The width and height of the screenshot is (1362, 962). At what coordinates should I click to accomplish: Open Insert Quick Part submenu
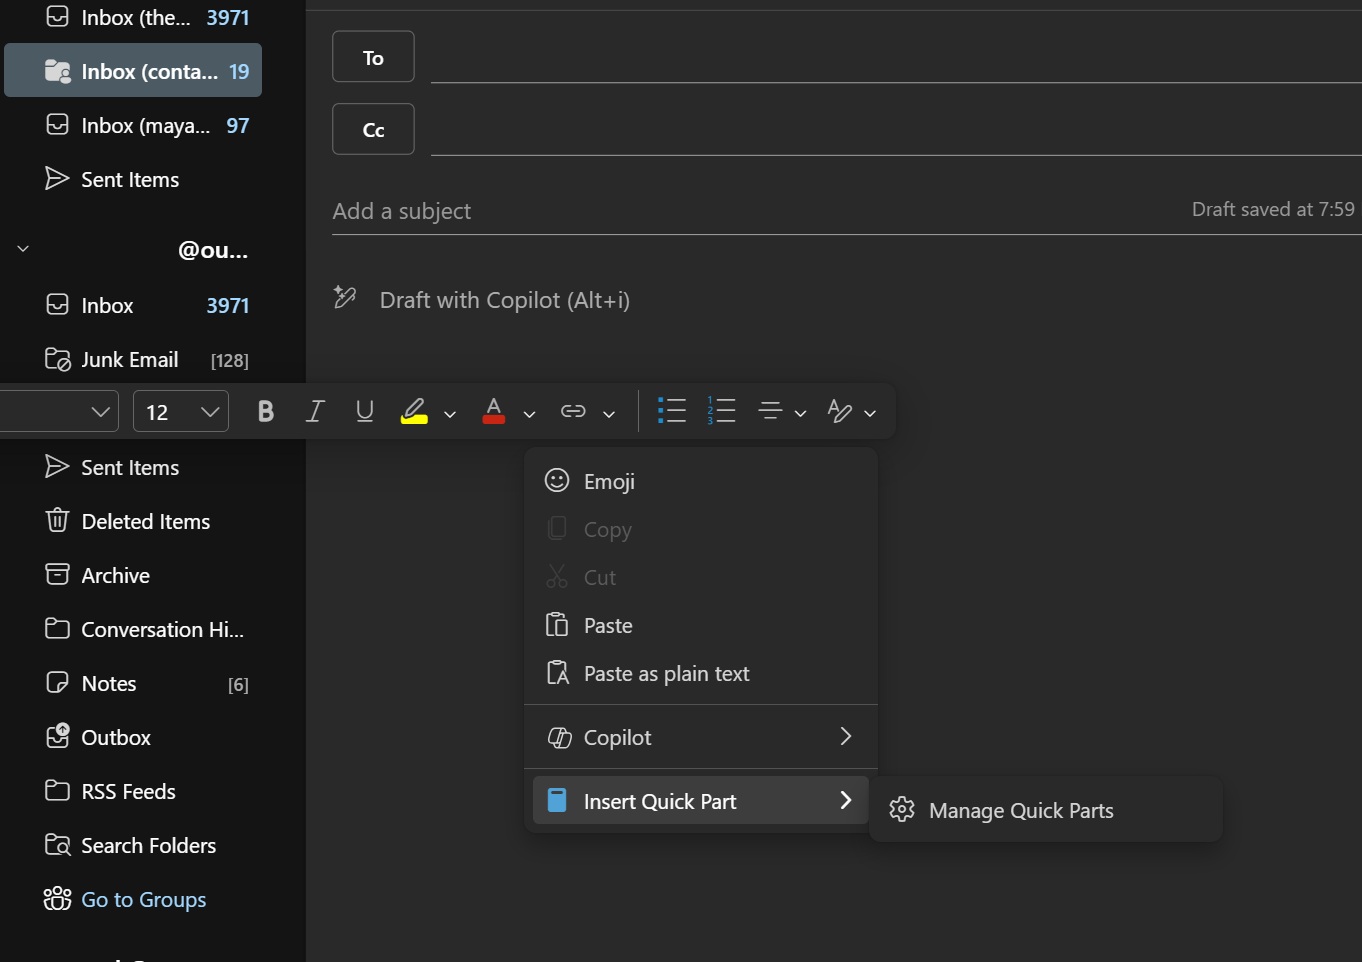(x=700, y=801)
